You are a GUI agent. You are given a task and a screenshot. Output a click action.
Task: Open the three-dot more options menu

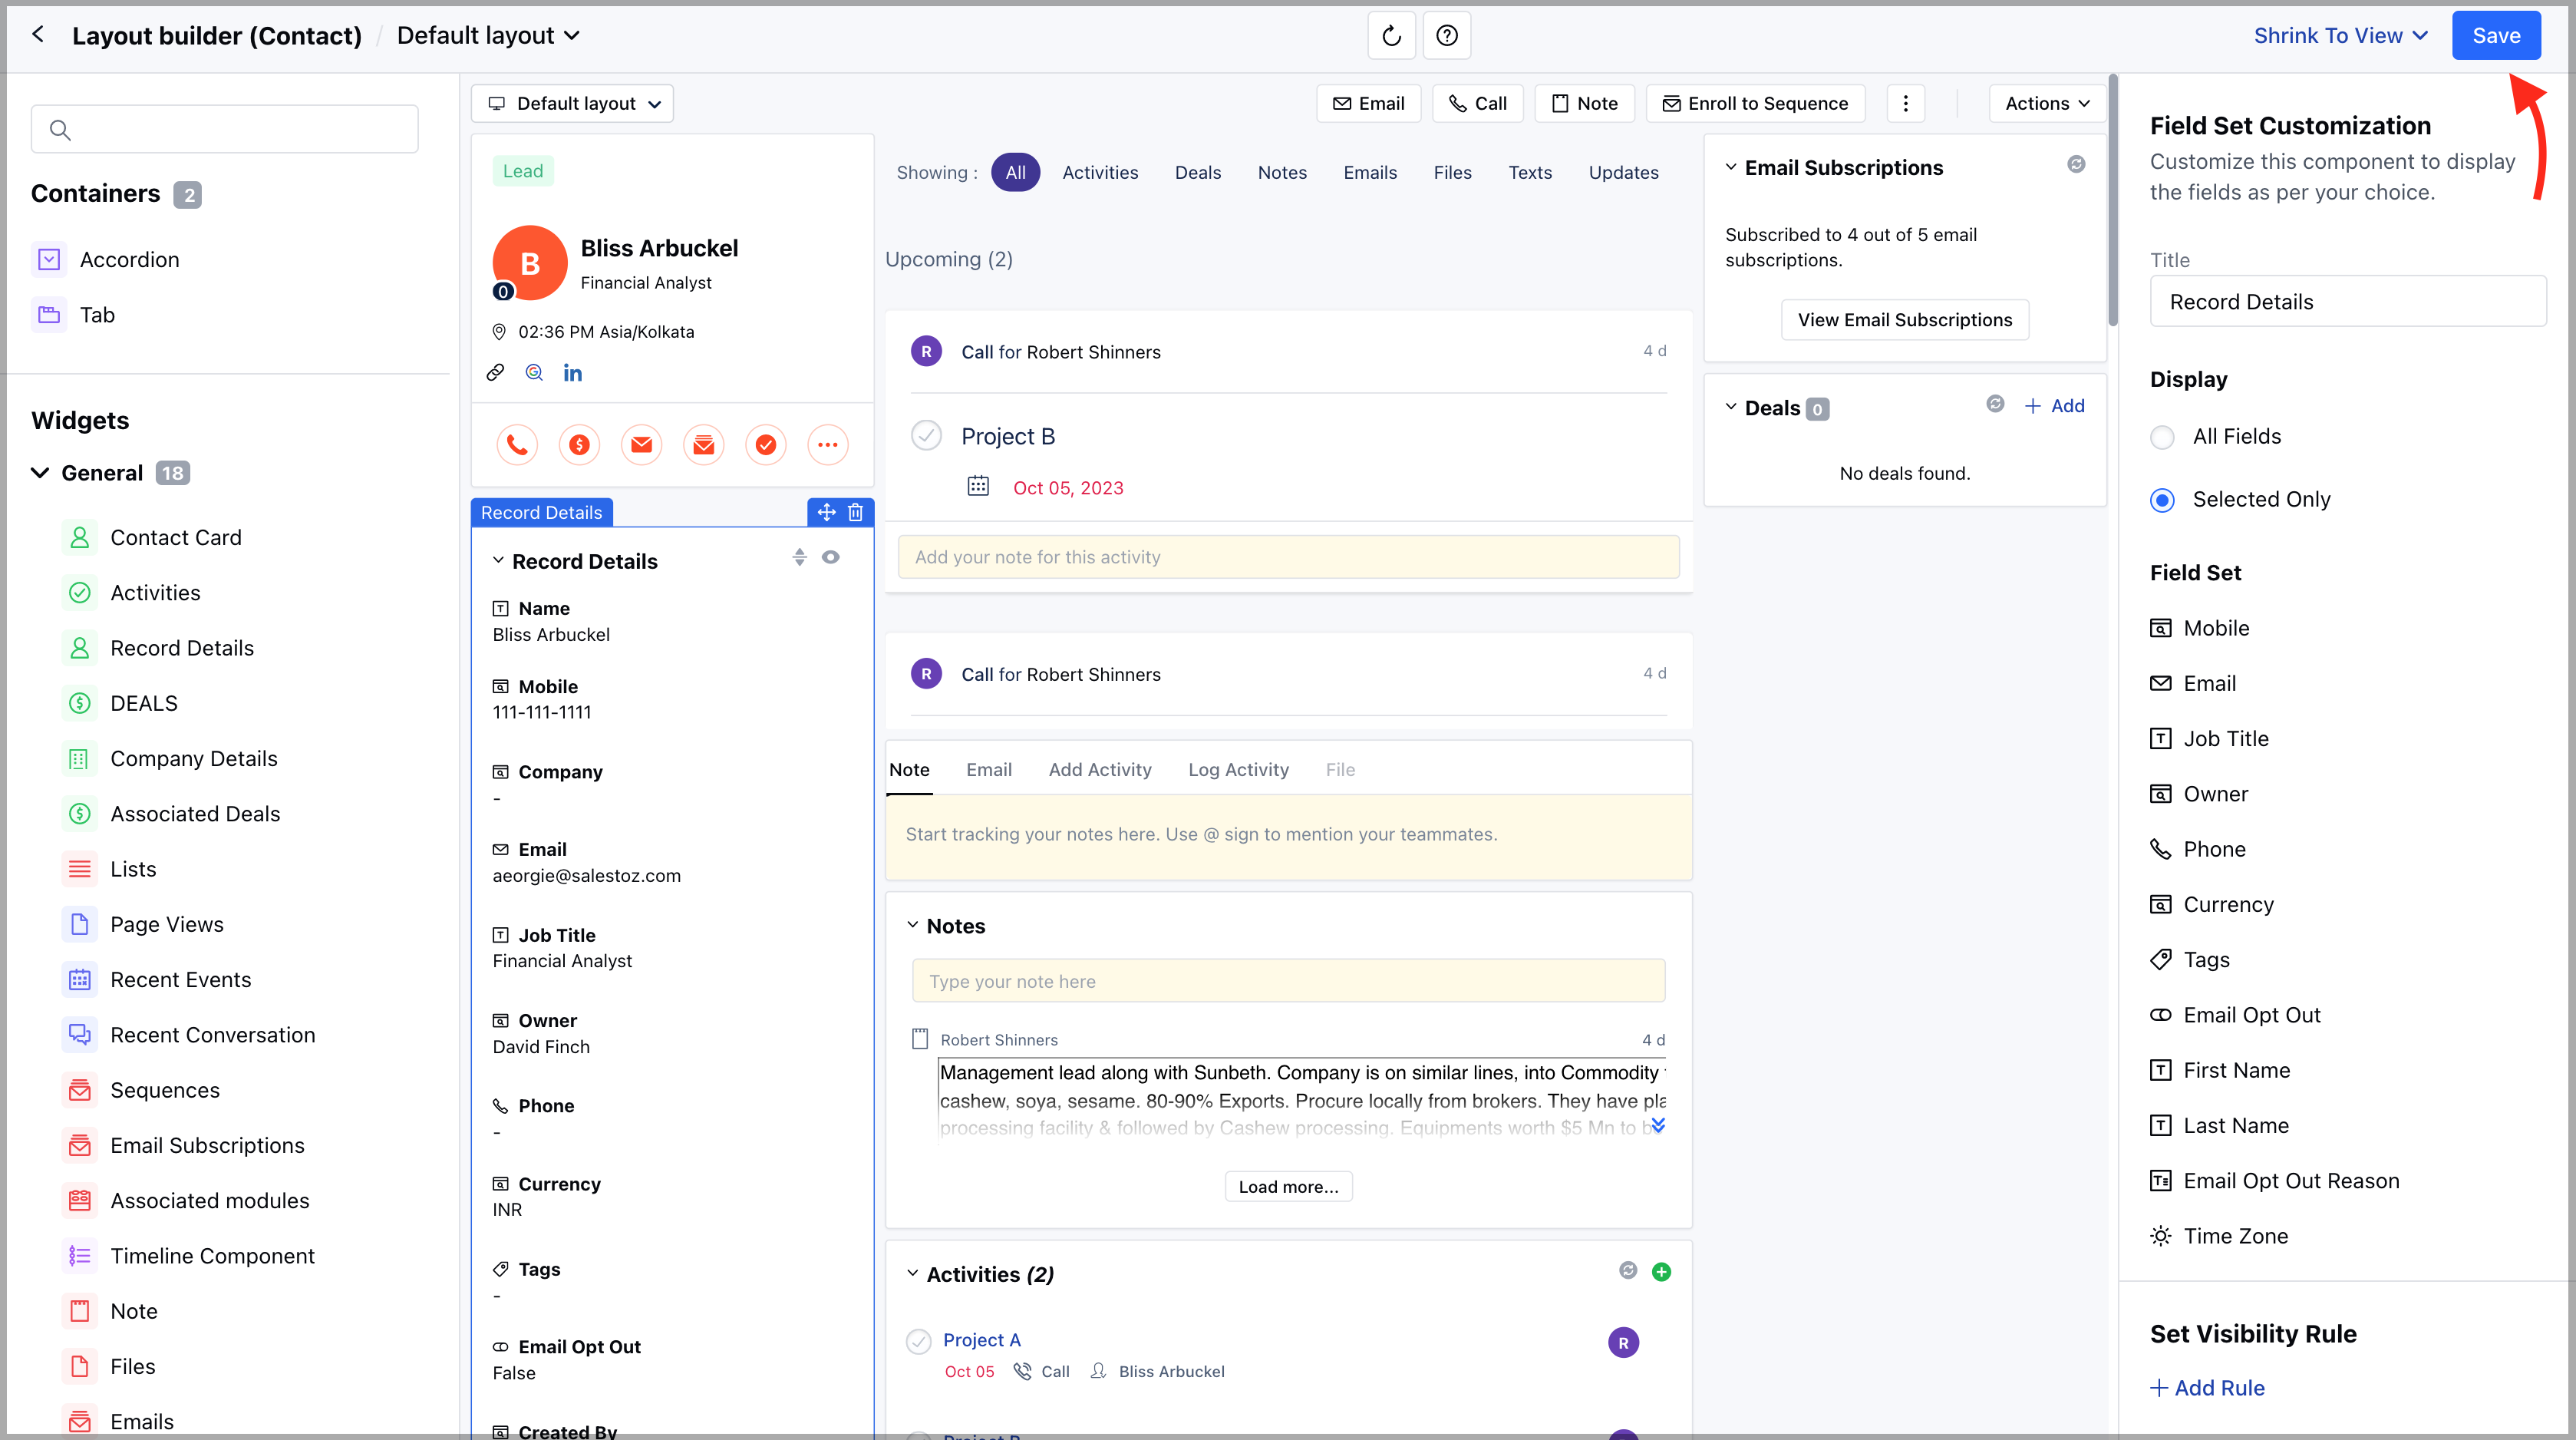(1905, 103)
